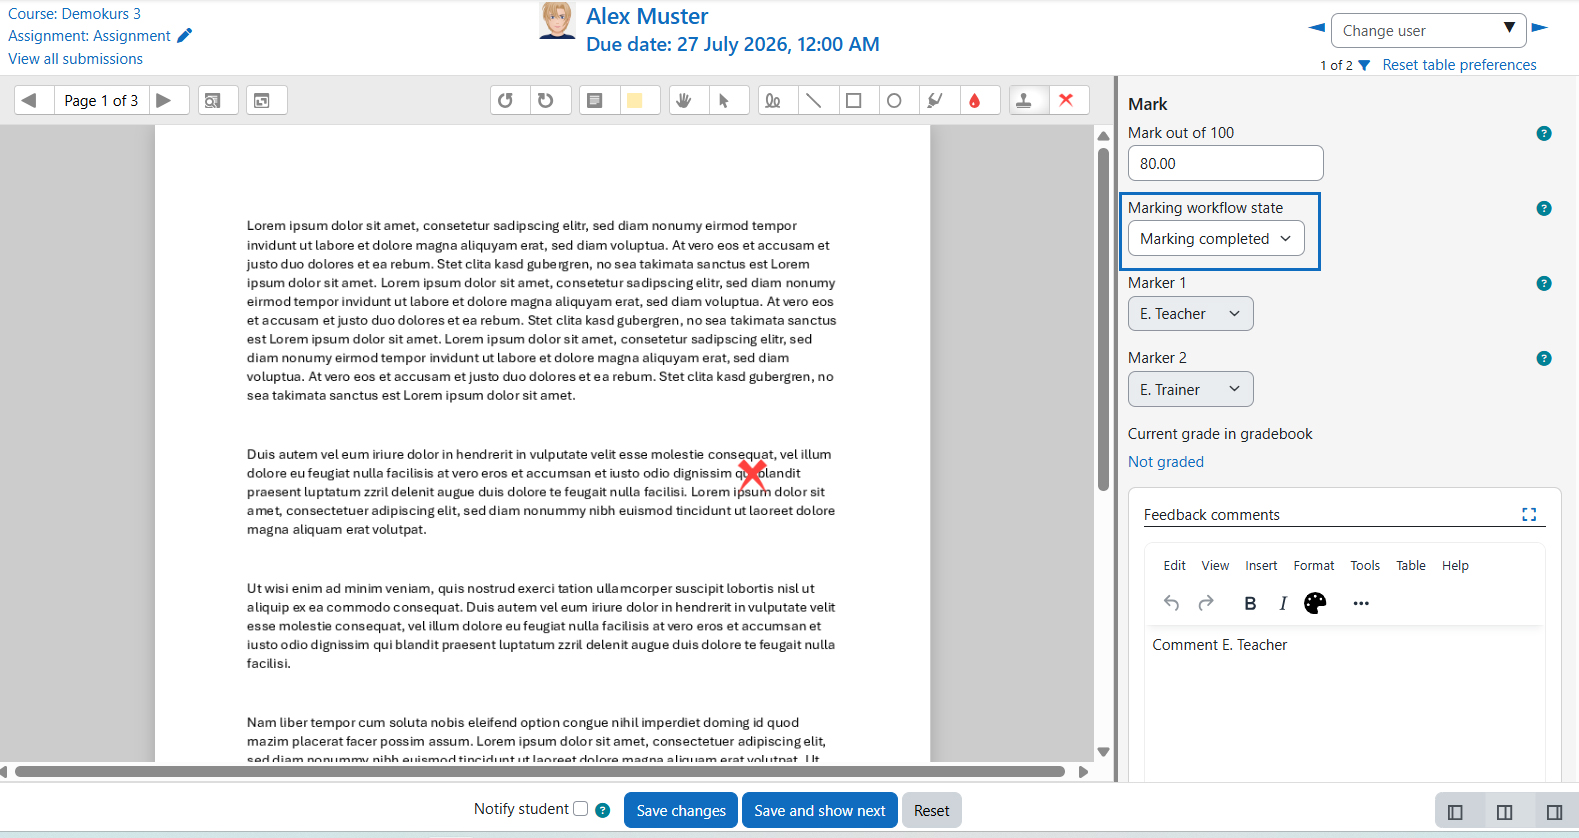Image resolution: width=1579 pixels, height=838 pixels.
Task: Go to previous user arrow
Action: [x=1317, y=28]
